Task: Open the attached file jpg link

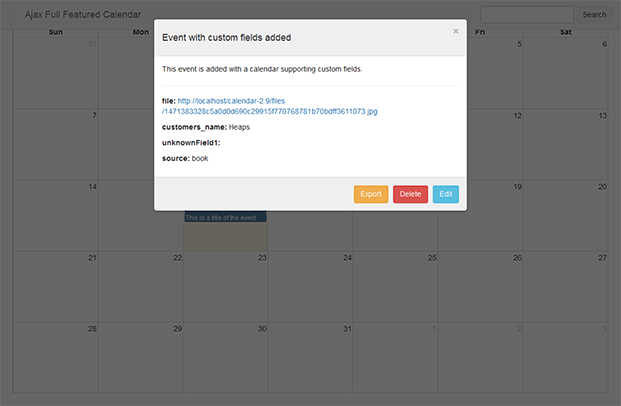Action: click(x=269, y=106)
